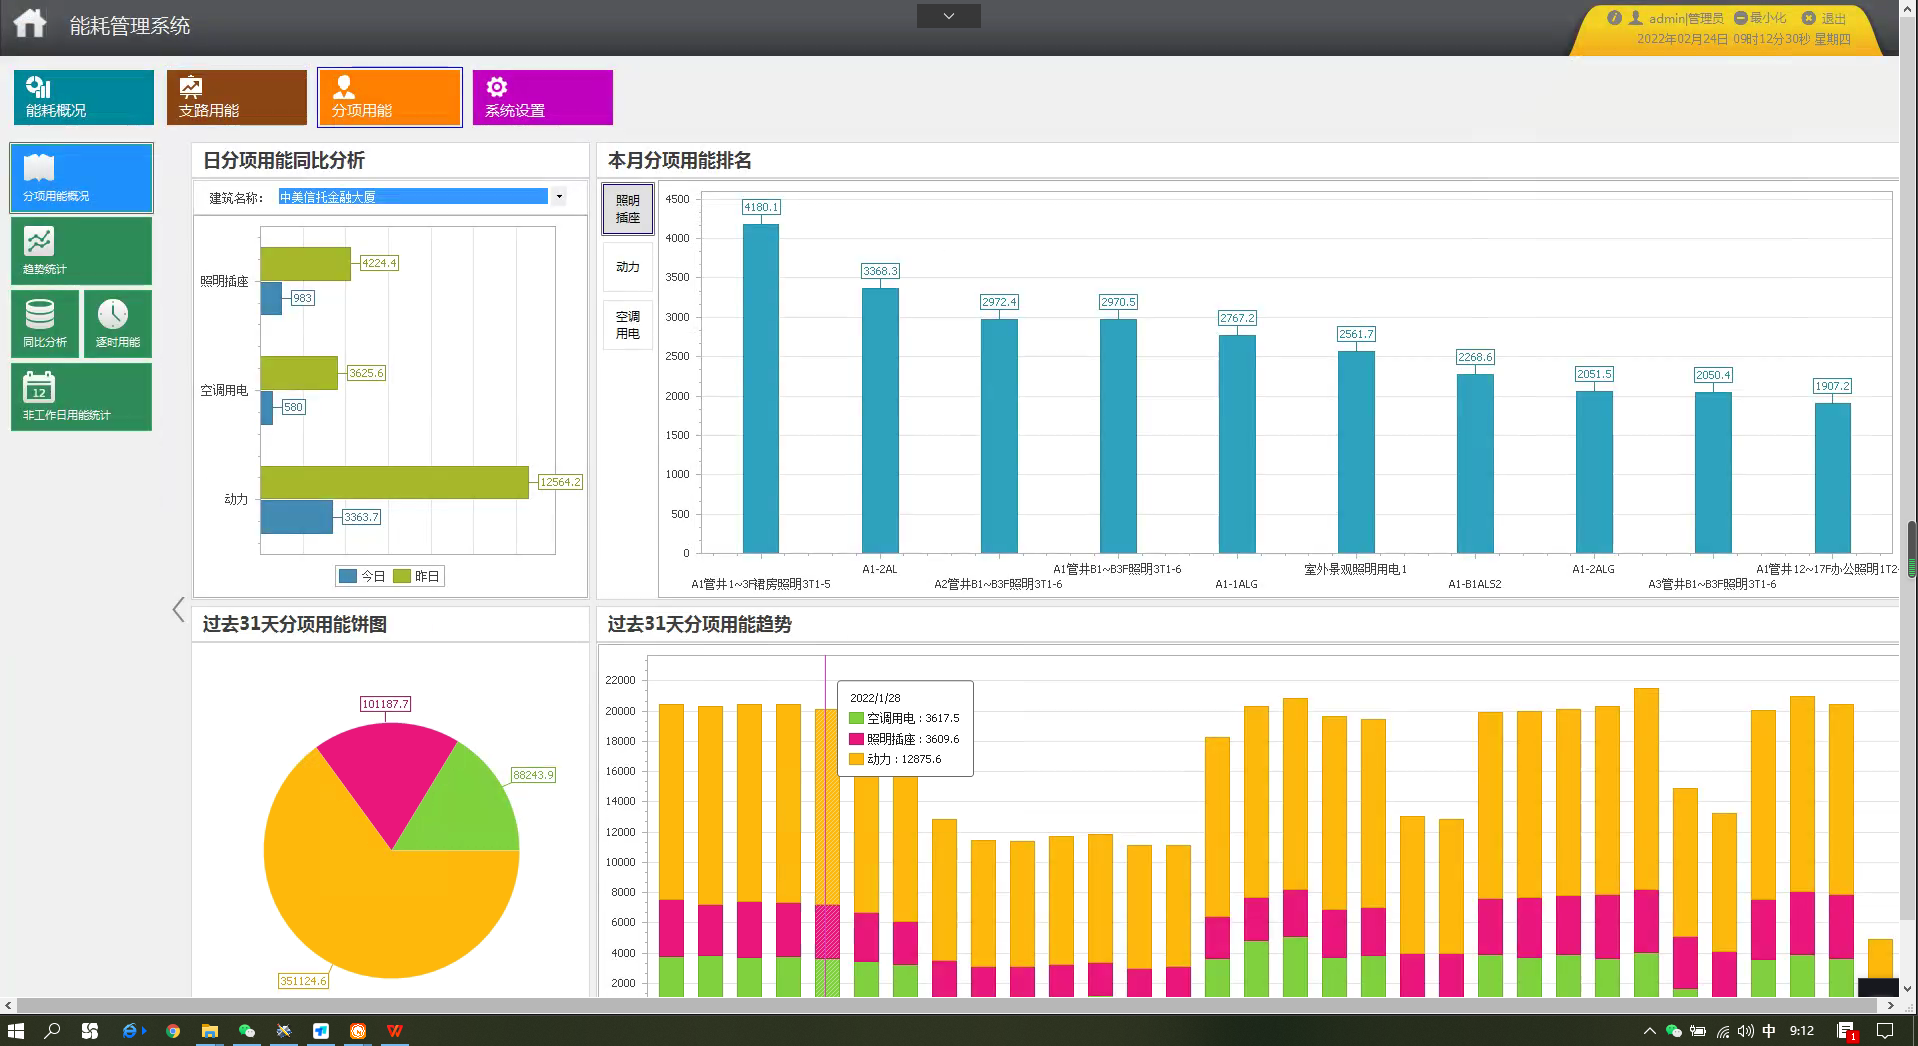
Task: Switch to 分项用能 tab
Action: click(390, 97)
